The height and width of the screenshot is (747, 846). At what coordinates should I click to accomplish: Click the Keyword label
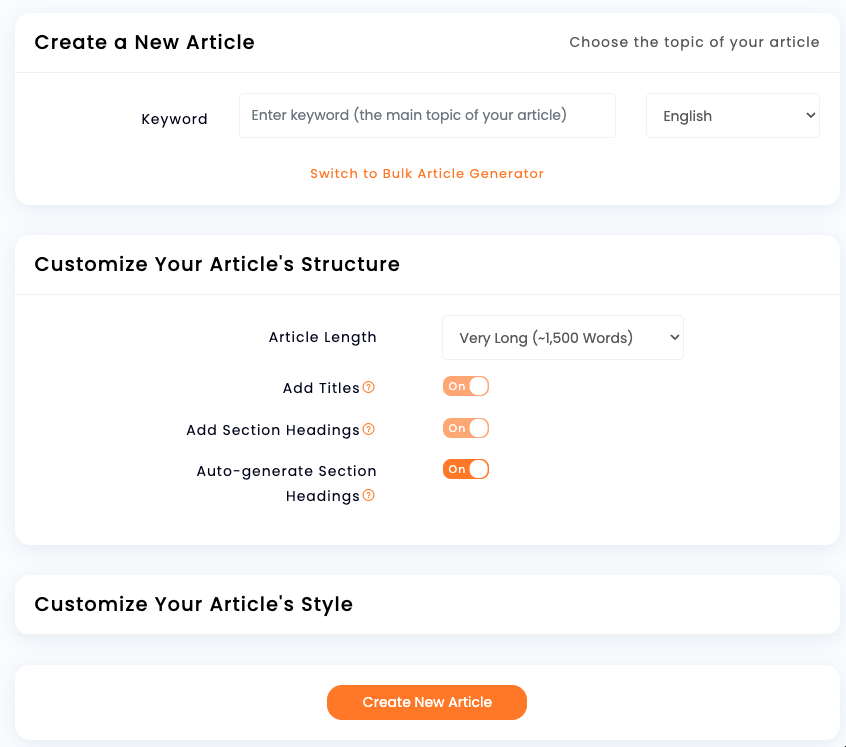[x=174, y=119]
